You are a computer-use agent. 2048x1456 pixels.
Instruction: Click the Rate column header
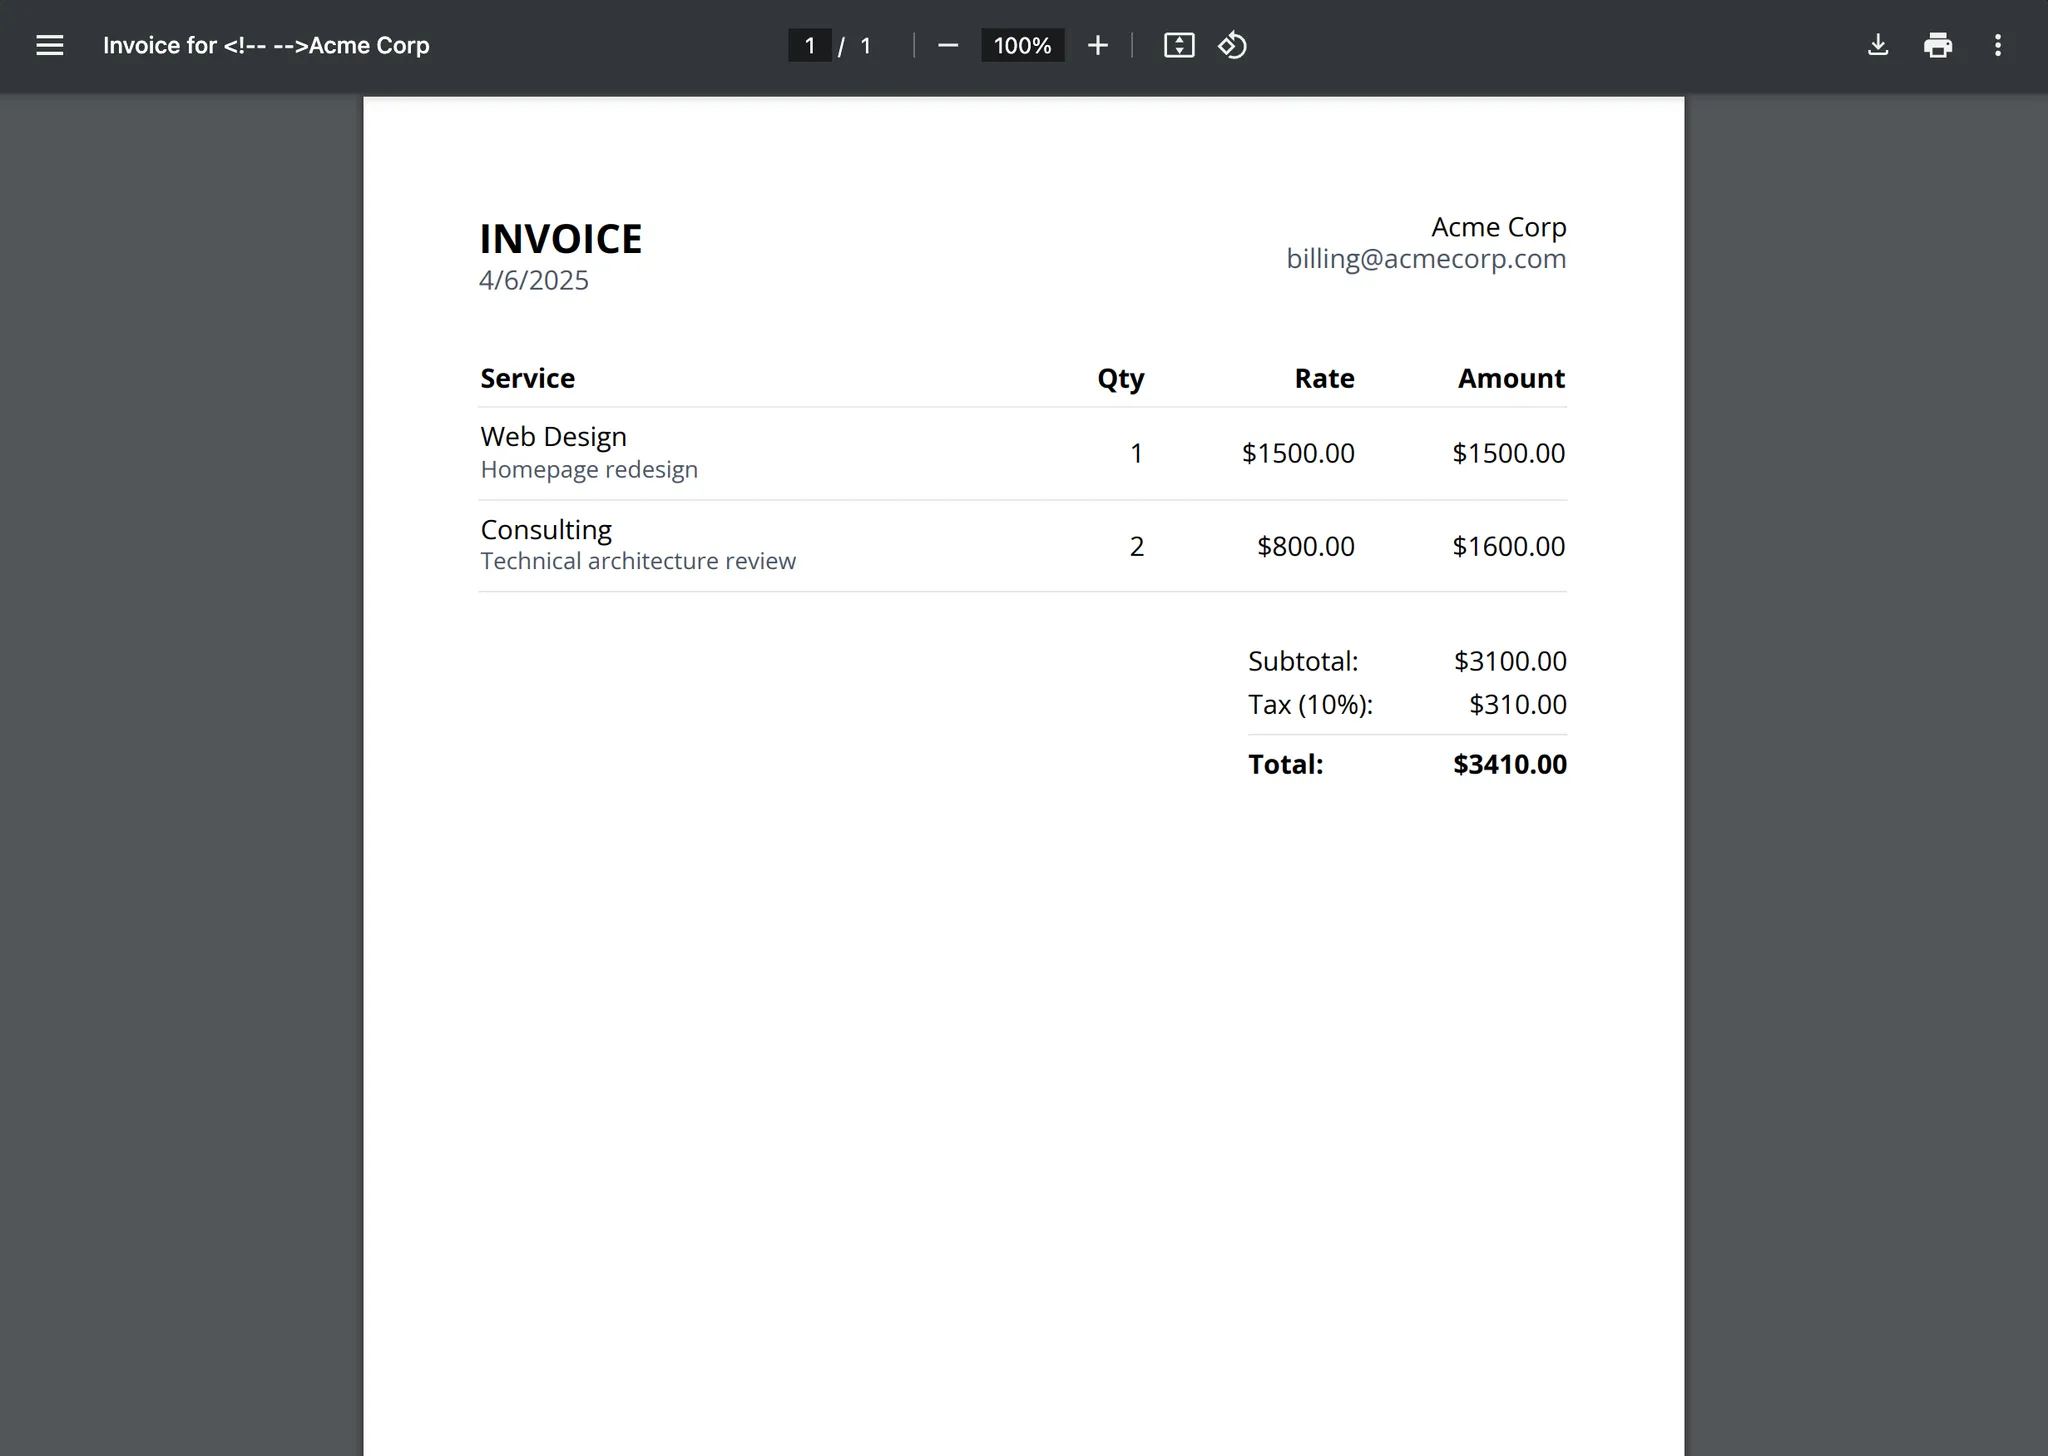[1324, 378]
